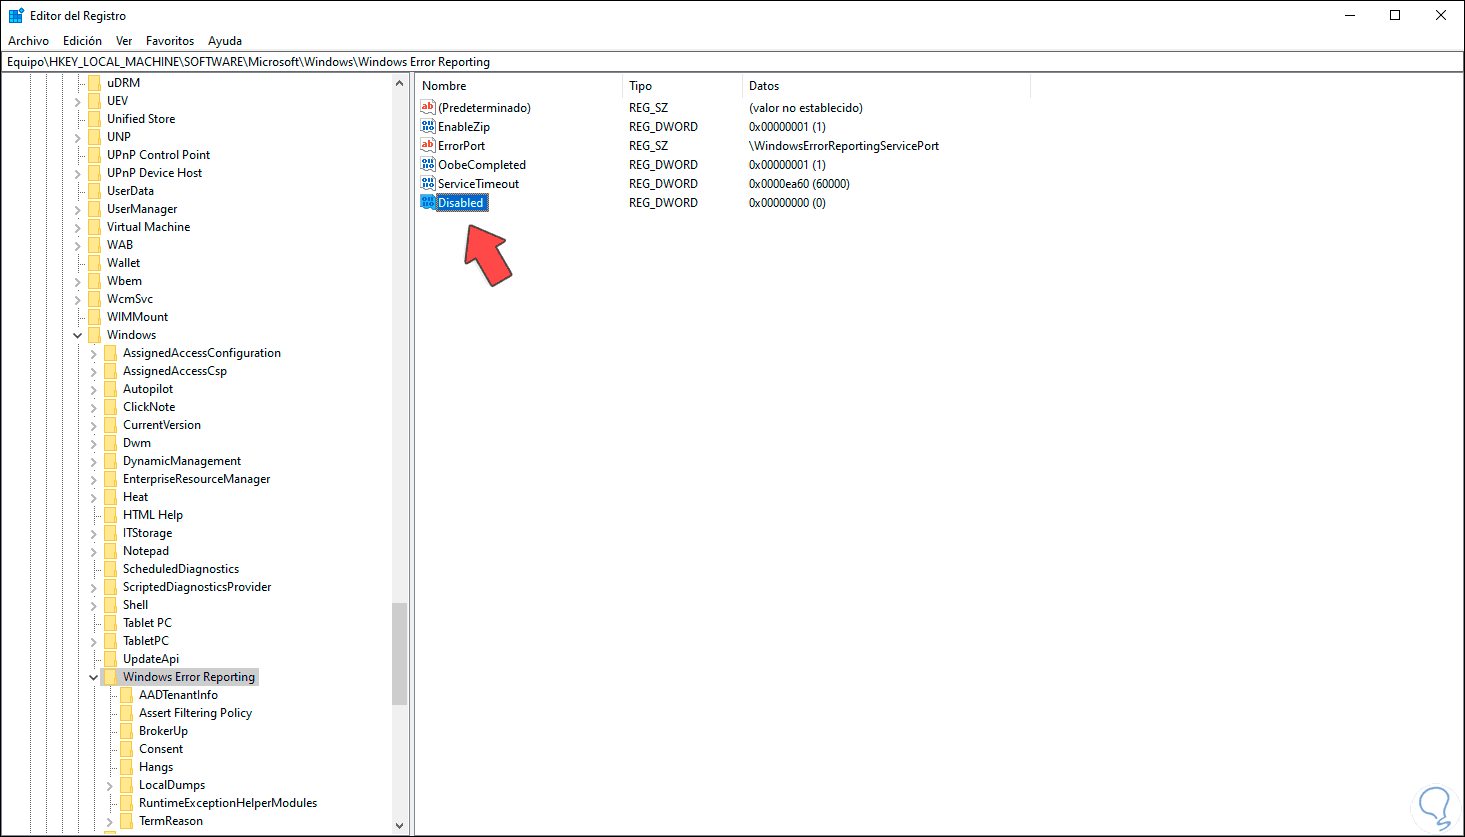Expand the LocalDumps subkey
The width and height of the screenshot is (1465, 837).
click(108, 784)
